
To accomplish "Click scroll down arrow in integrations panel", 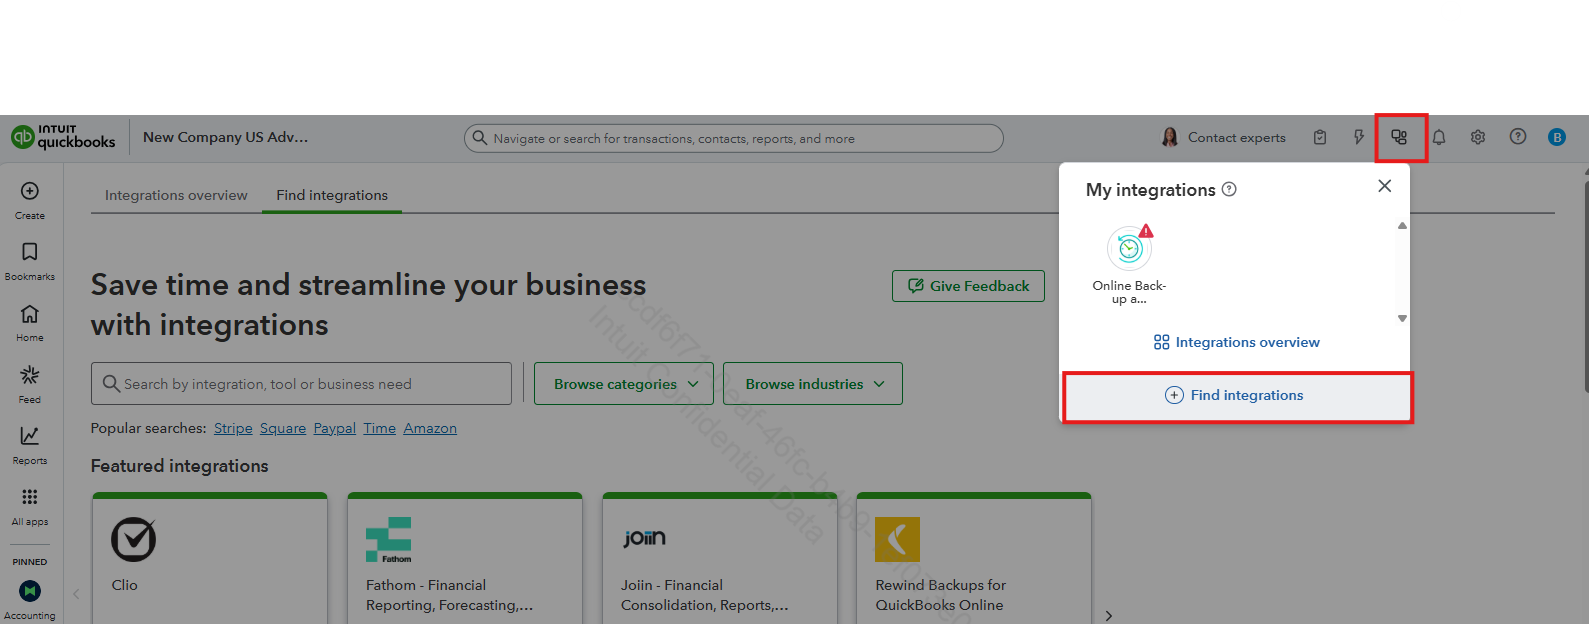I will (x=1402, y=318).
